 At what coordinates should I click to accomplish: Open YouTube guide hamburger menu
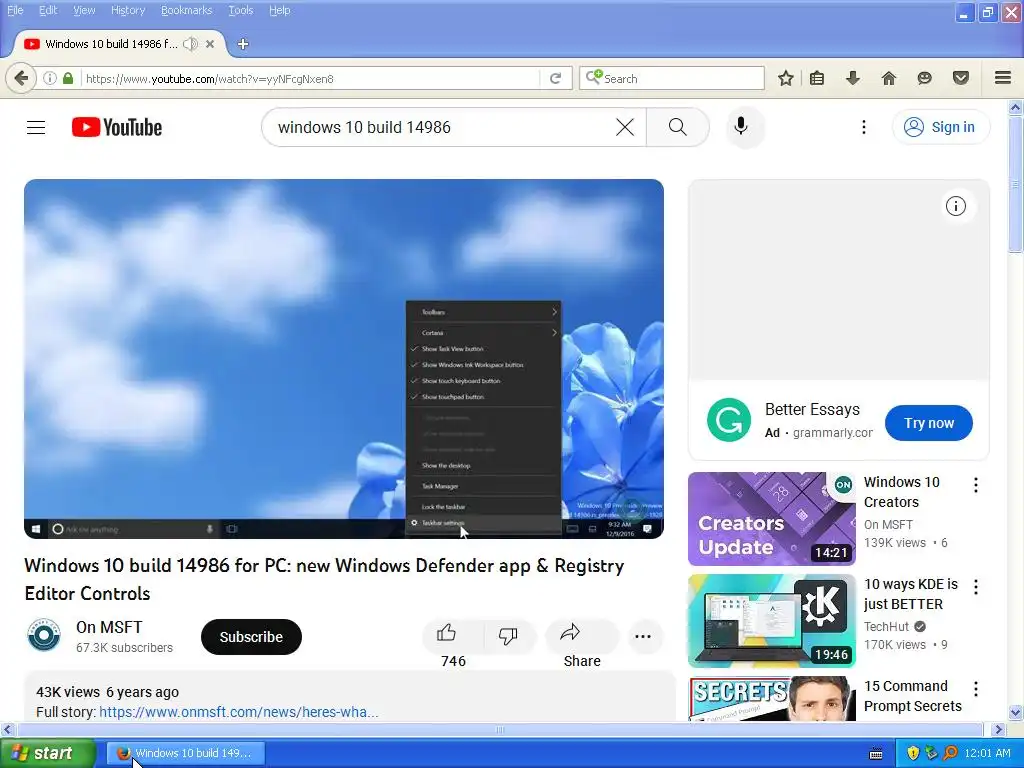36,127
